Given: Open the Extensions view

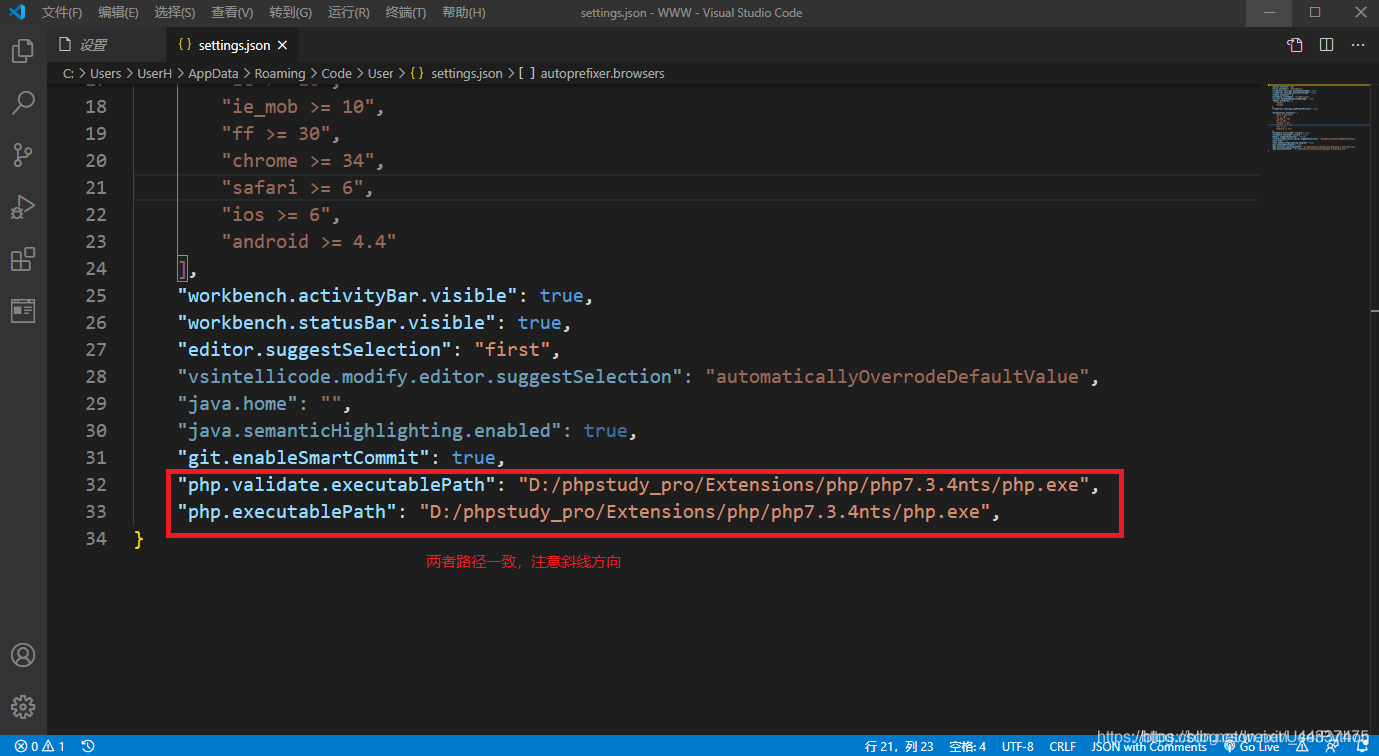Looking at the screenshot, I should point(22,259).
